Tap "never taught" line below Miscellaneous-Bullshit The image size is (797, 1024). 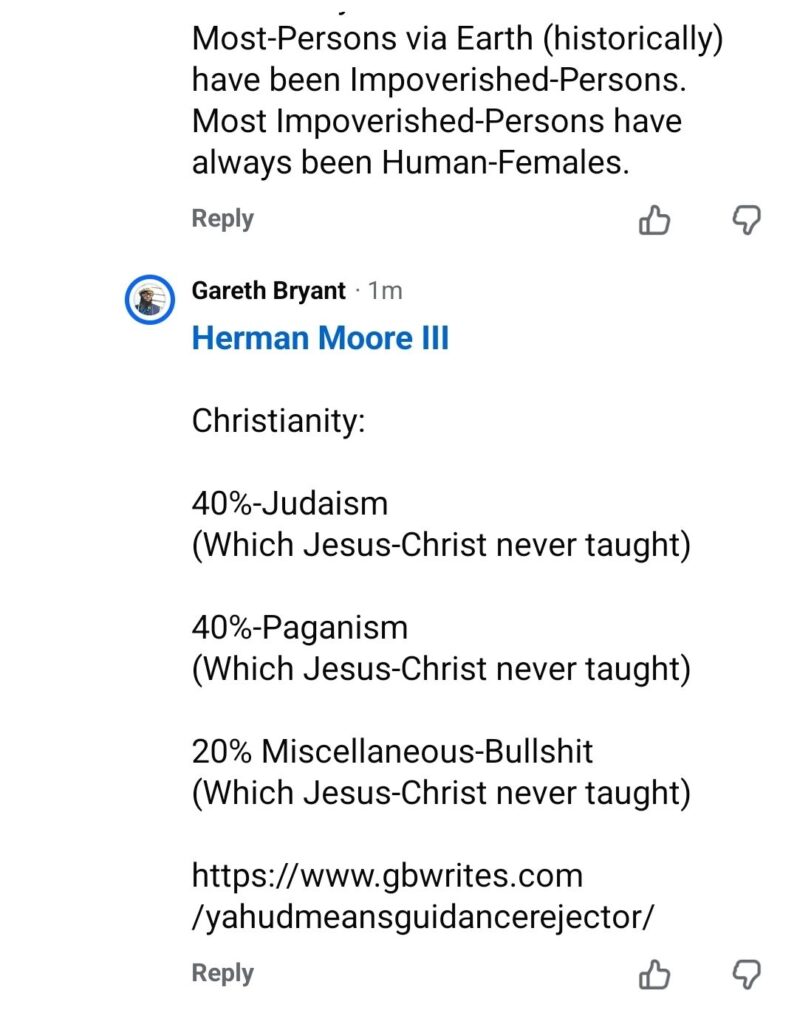pos(440,793)
